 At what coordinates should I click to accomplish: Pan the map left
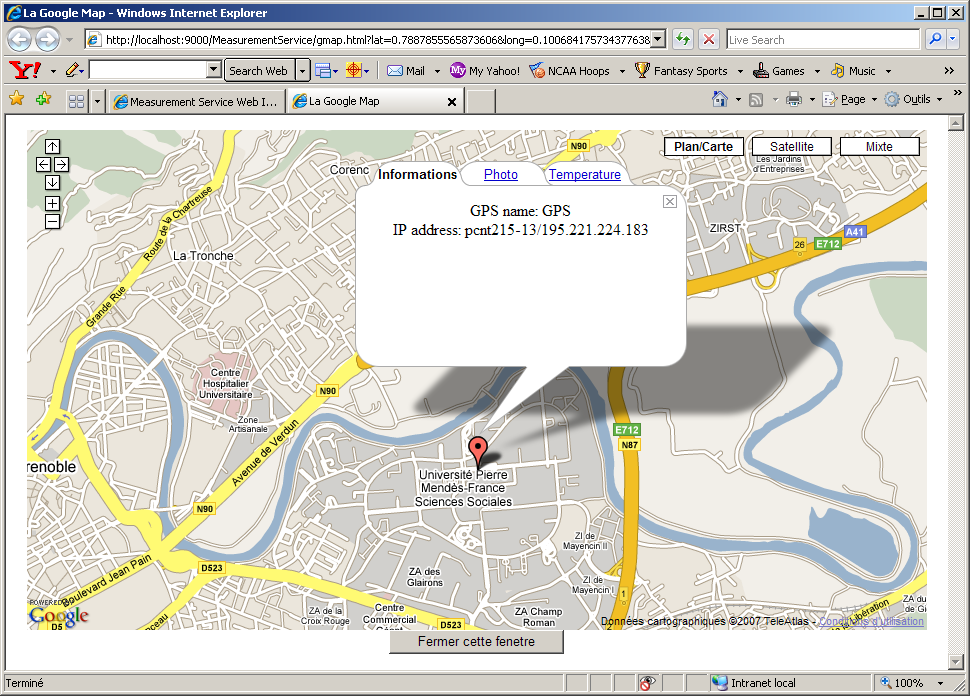[x=43, y=165]
